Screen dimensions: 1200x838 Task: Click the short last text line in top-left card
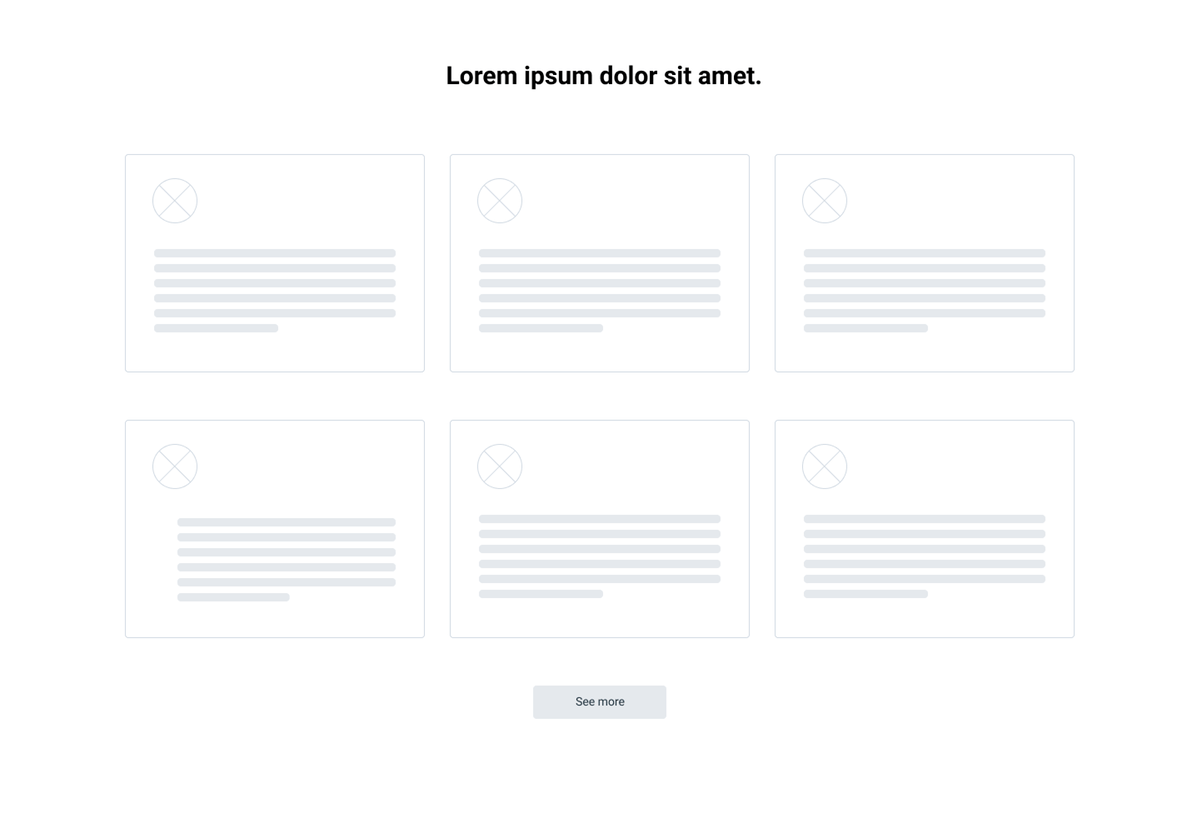pyautogui.click(x=216, y=328)
